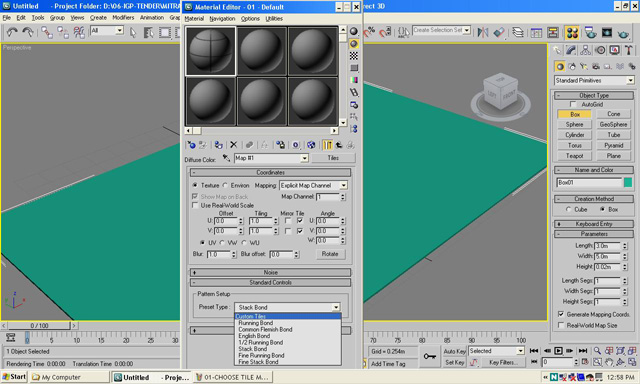
Task: Choose Running Bond from preset list
Action: [x=256, y=323]
